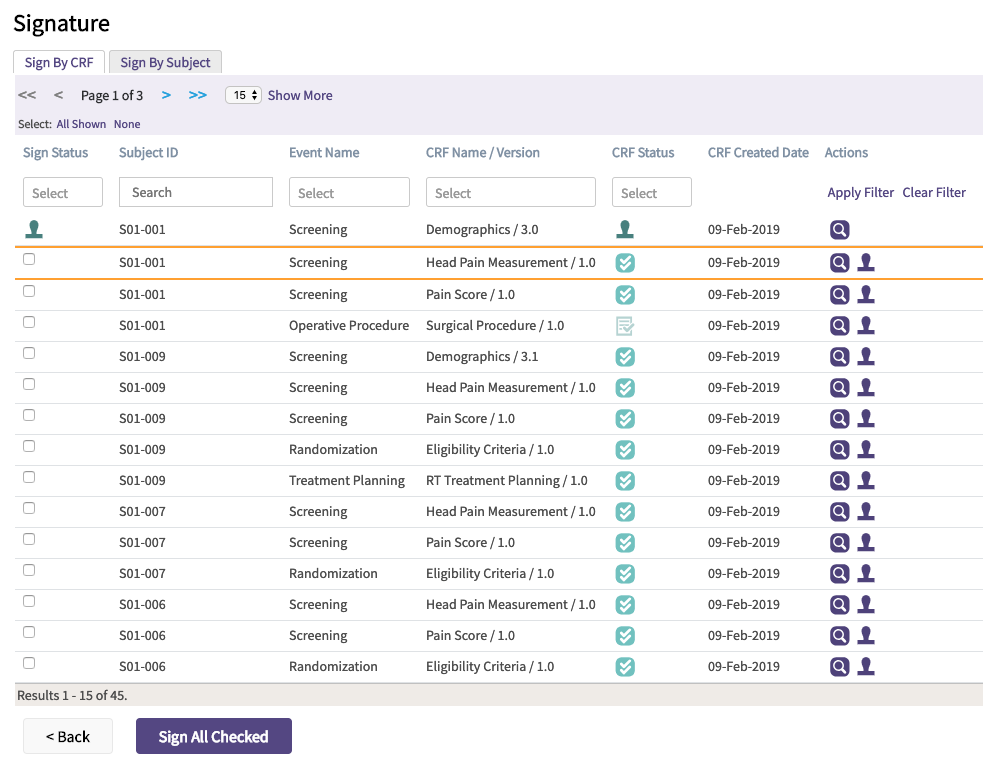The height and width of the screenshot is (769, 1003).
Task: Select checkbox for S01-006 Eligibility Criteria row
Action: (29, 663)
